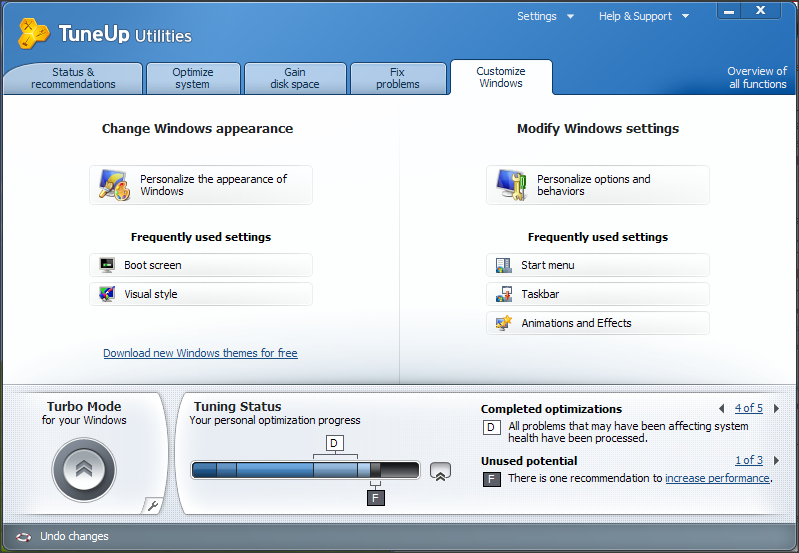
Task: Toggle the Turbo Mode round button
Action: pos(84,470)
